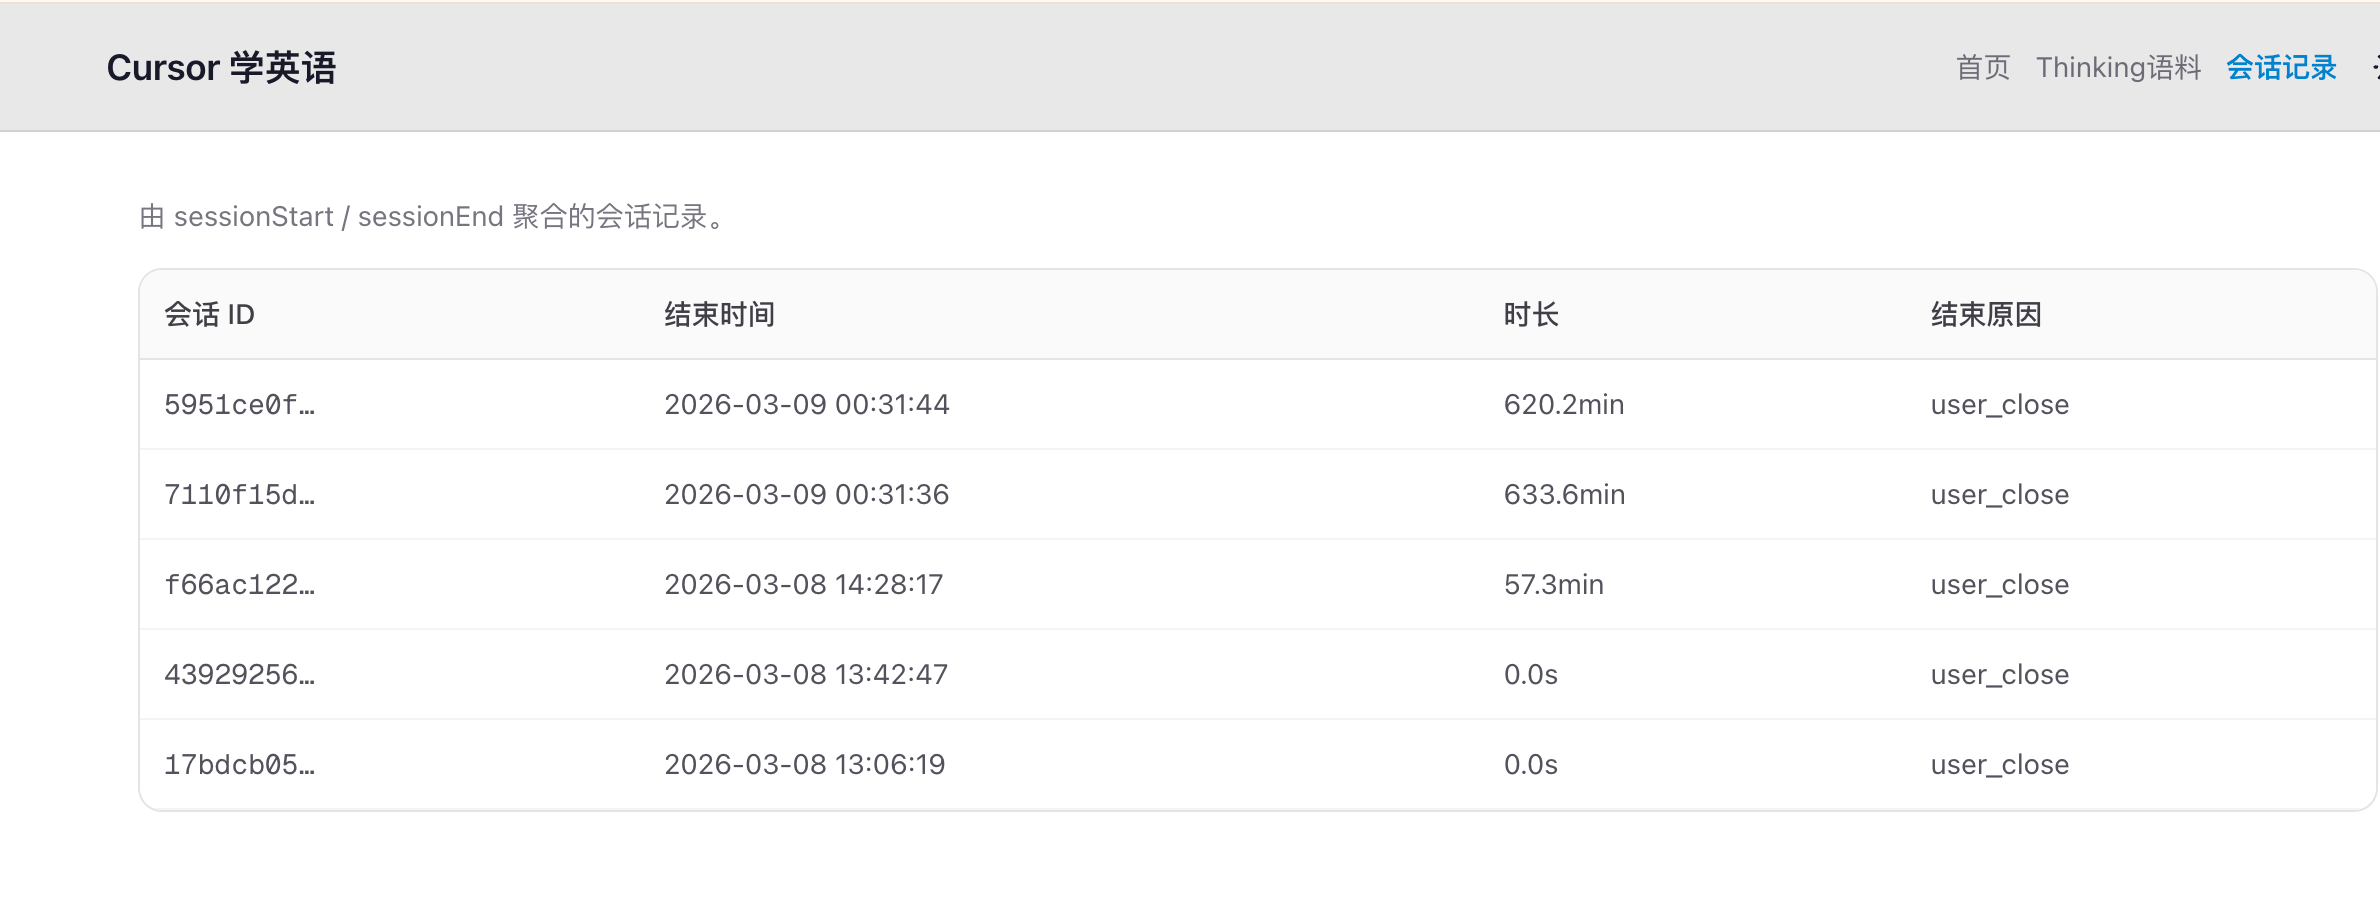2380x908 pixels.
Task: Click end time 2026-03-08 13:42:47
Action: coord(806,675)
